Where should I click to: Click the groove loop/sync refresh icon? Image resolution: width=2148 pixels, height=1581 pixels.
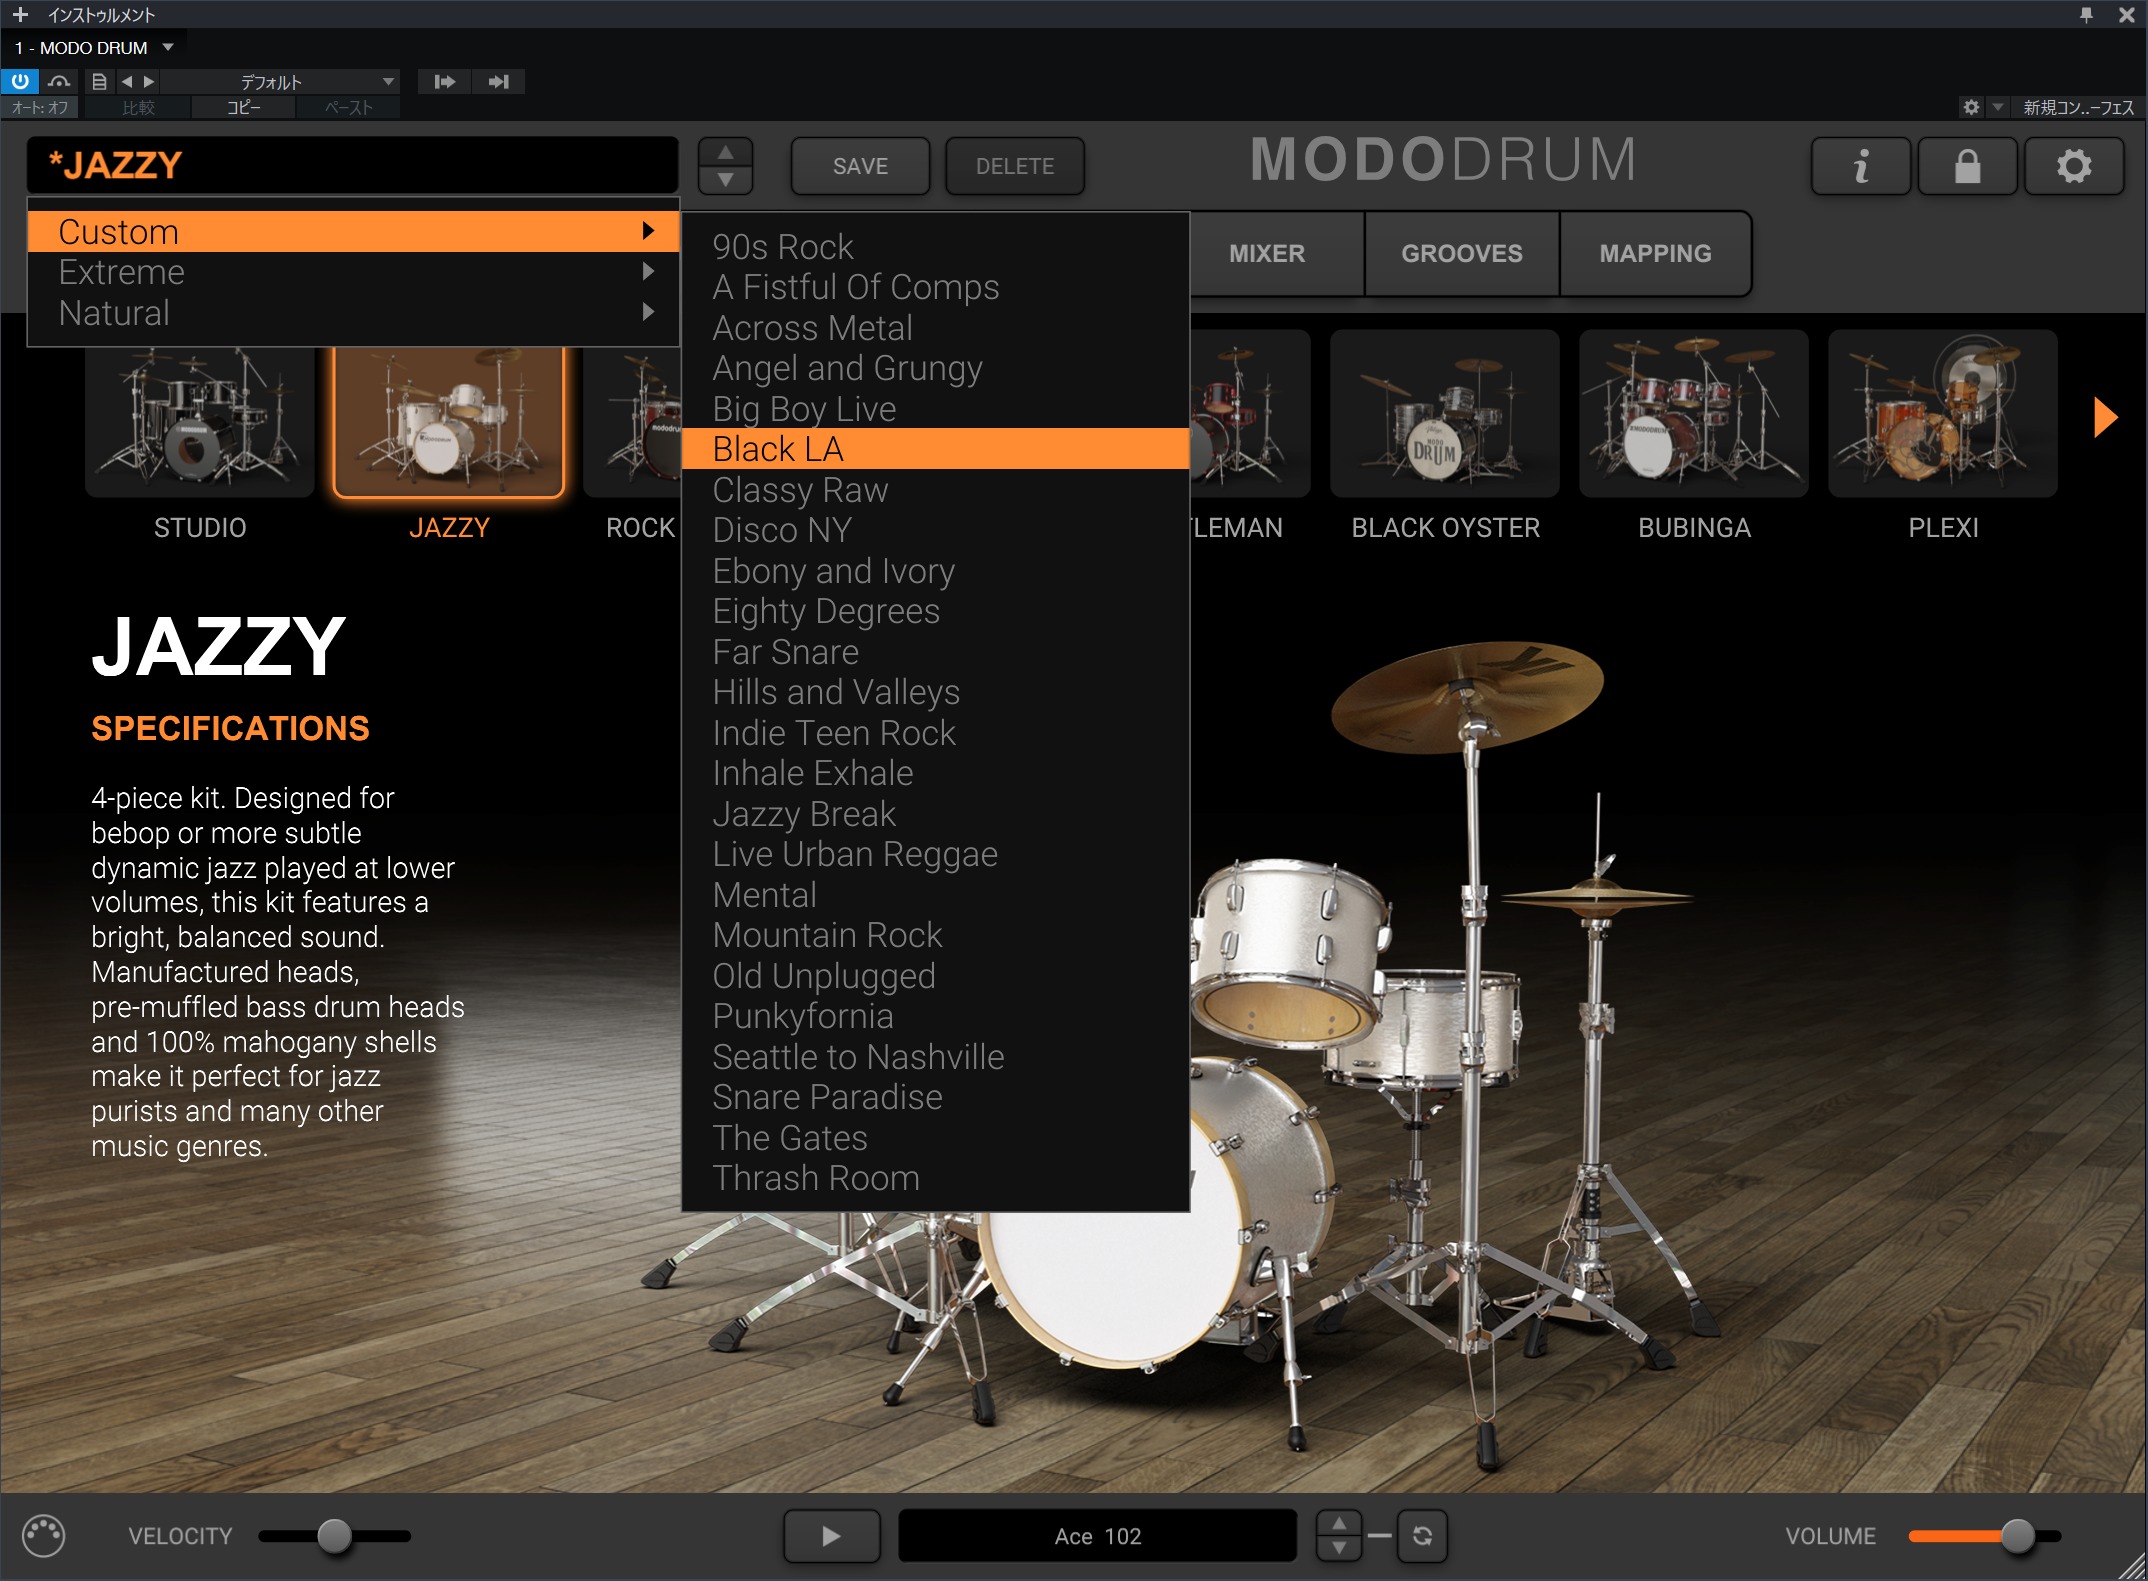pyautogui.click(x=1422, y=1536)
